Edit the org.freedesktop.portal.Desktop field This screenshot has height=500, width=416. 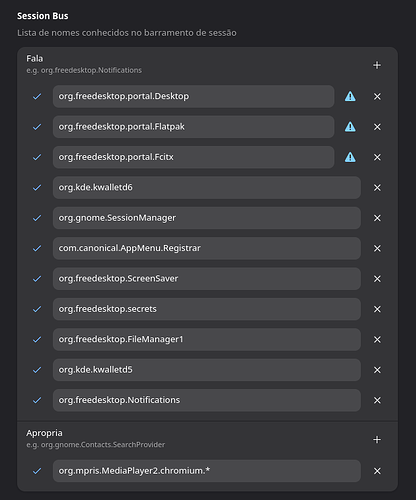click(193, 96)
